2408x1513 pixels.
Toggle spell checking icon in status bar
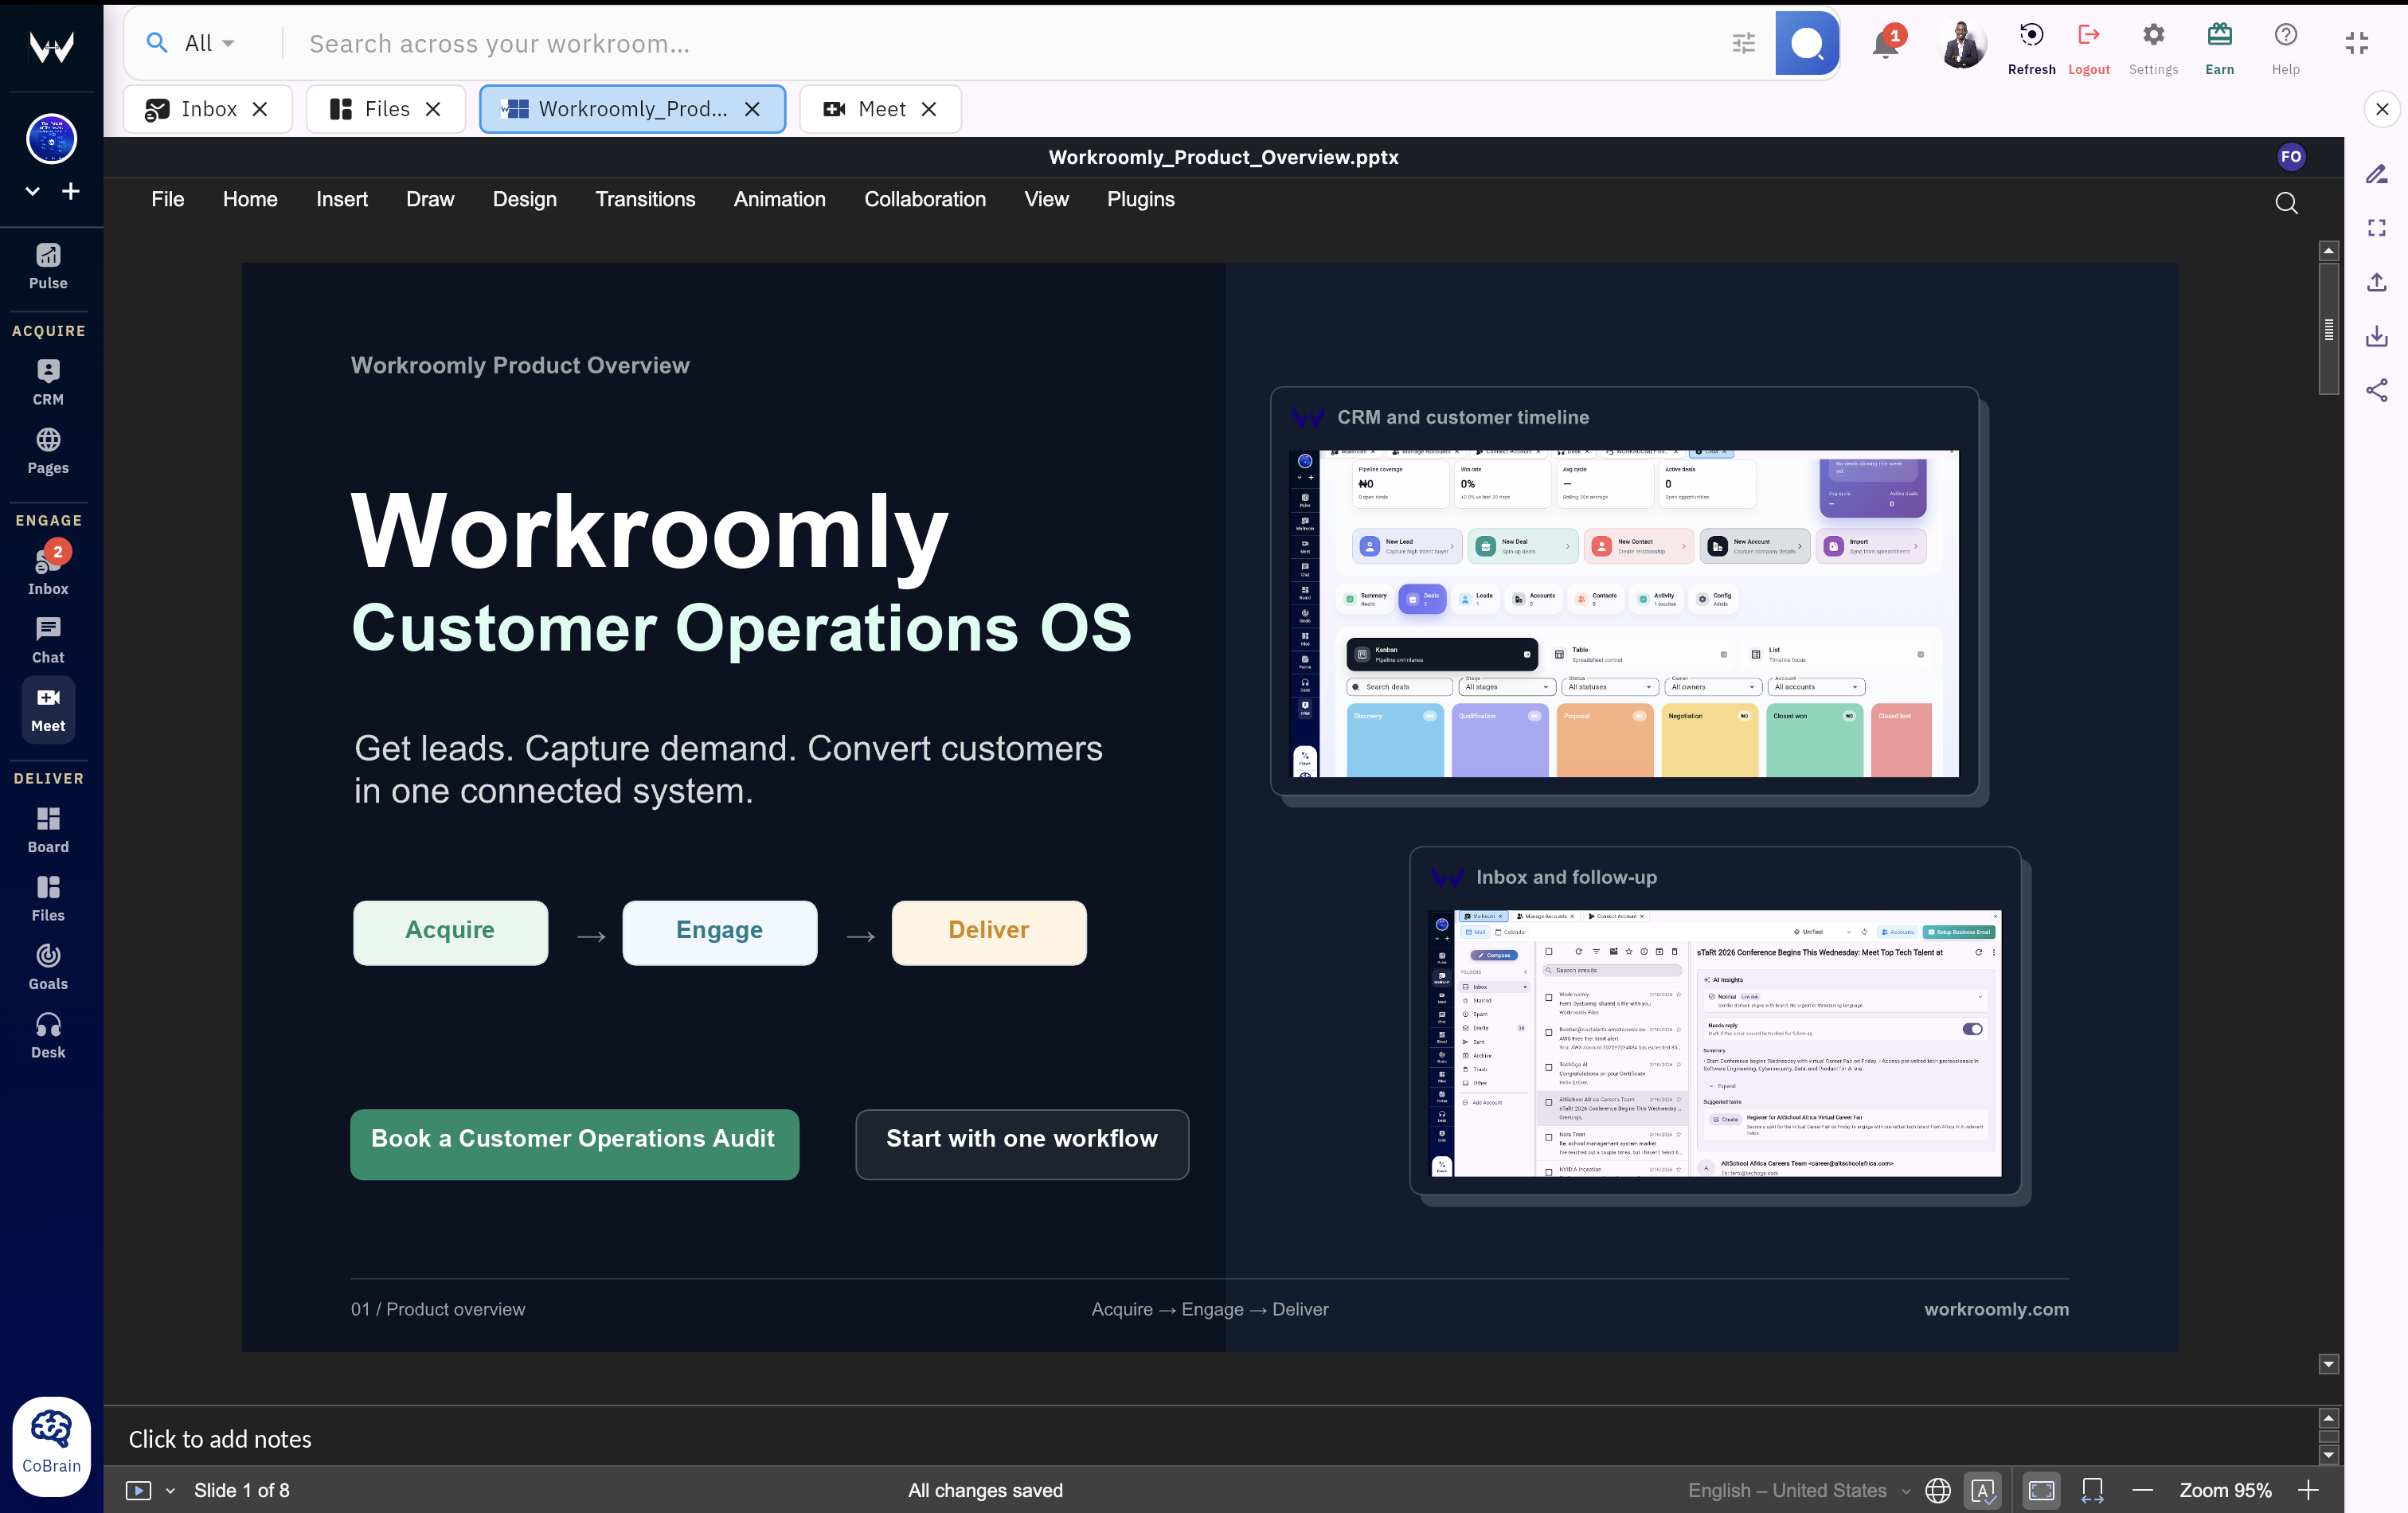coord(1984,1490)
